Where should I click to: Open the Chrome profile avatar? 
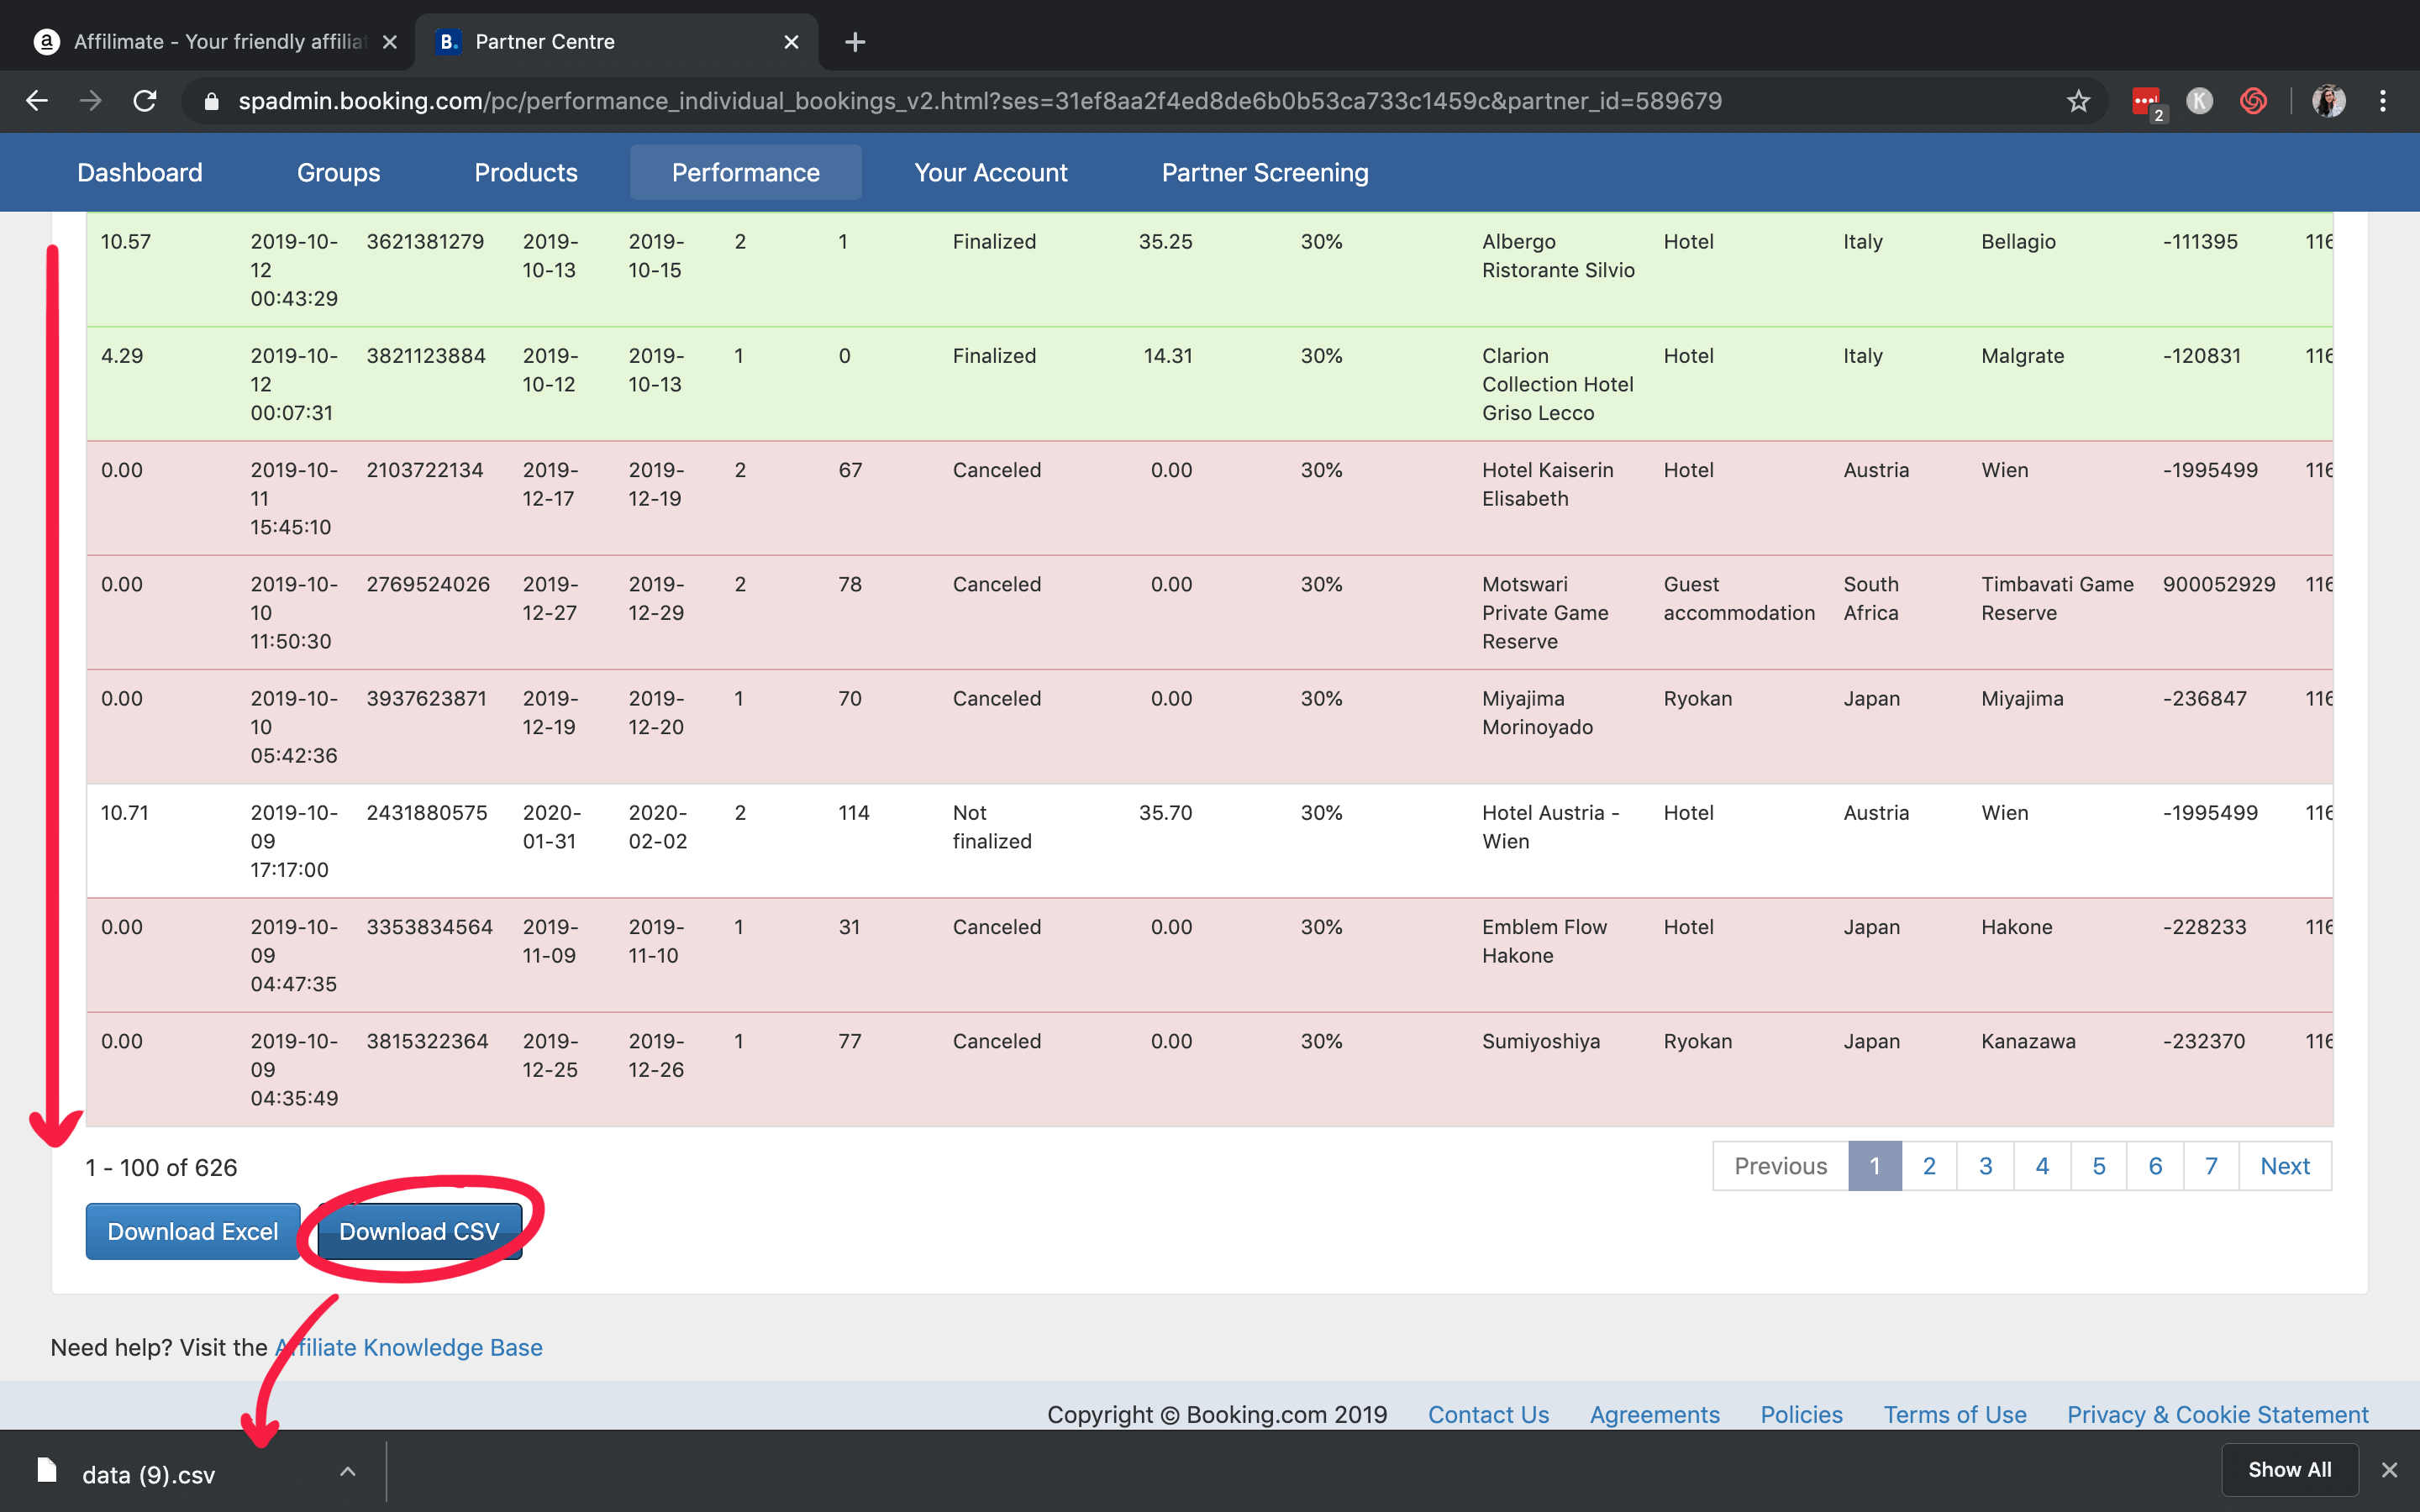[x=2328, y=101]
